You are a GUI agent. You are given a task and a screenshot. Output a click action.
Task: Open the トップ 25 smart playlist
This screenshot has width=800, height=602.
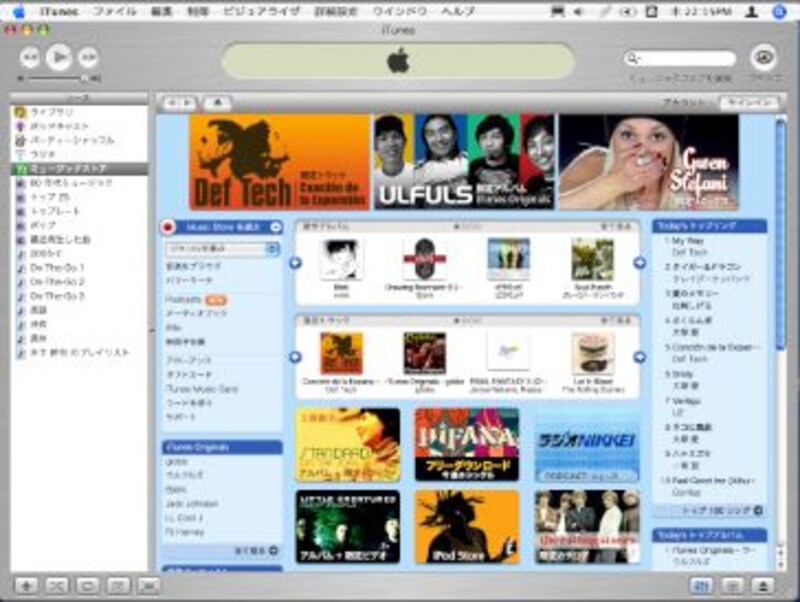tap(79, 197)
